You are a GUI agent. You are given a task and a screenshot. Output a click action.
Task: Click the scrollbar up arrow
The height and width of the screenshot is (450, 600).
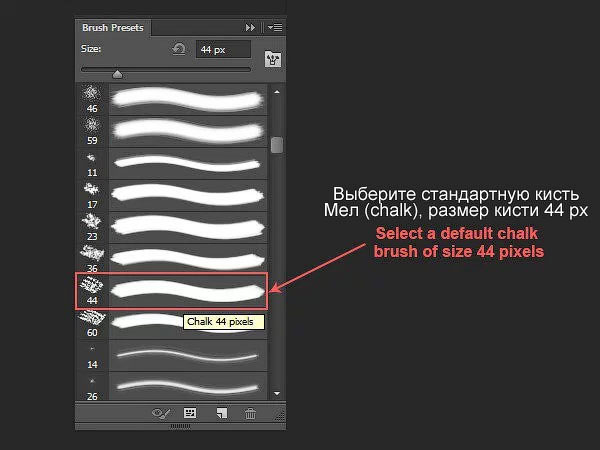(x=277, y=92)
